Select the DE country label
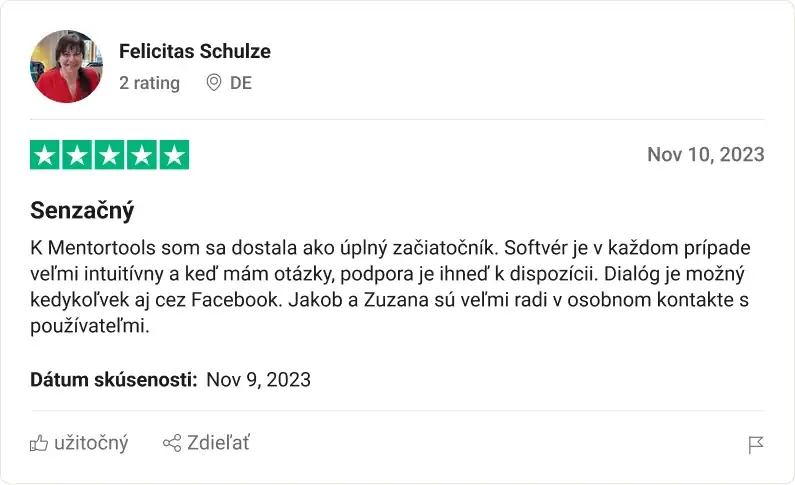The height and width of the screenshot is (485, 795). [x=241, y=83]
